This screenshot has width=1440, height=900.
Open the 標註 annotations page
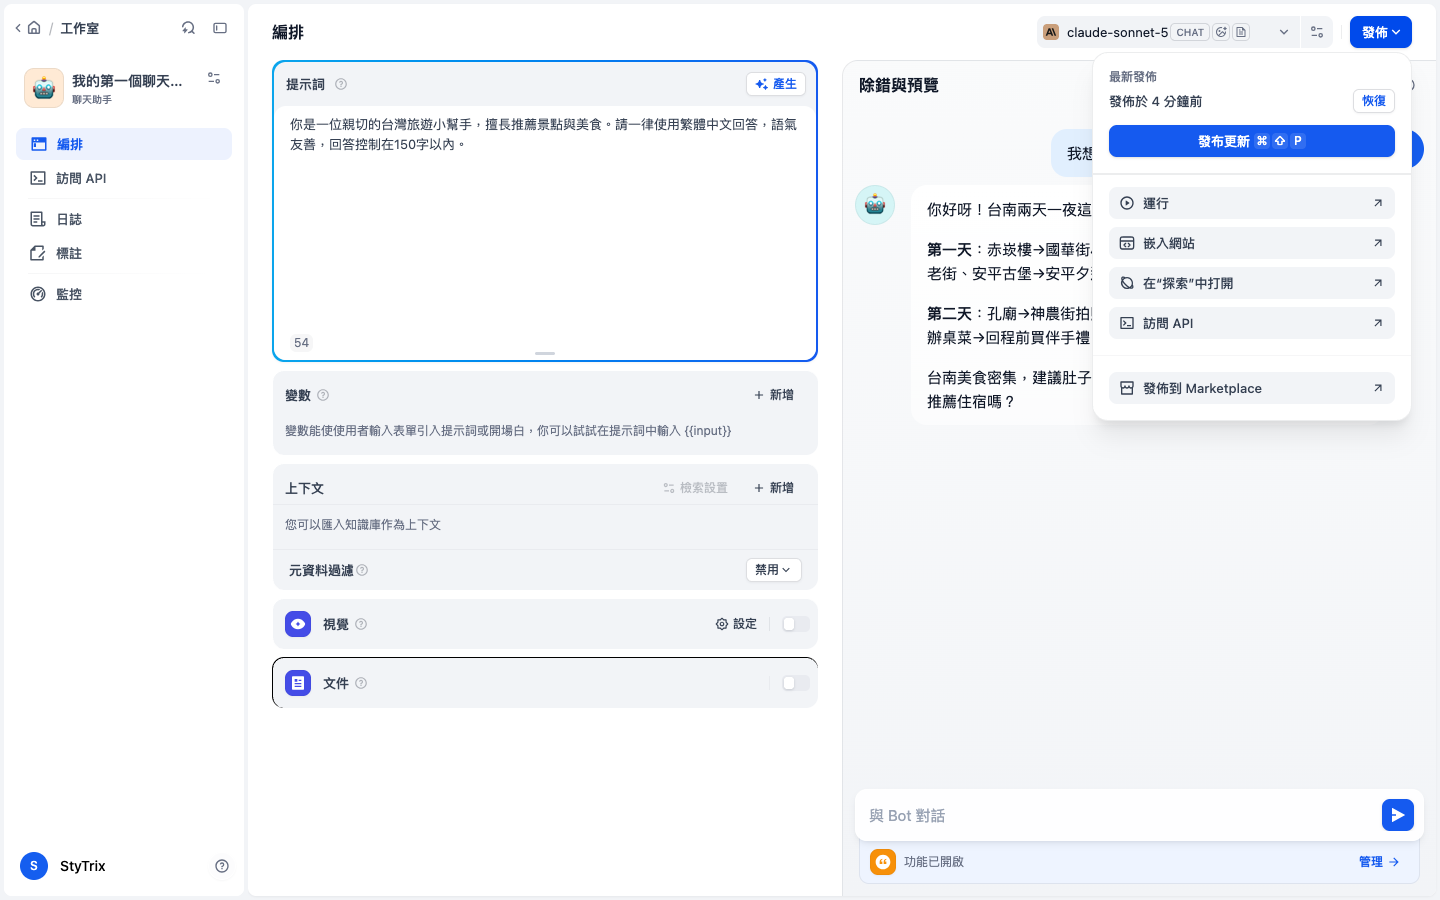124,253
